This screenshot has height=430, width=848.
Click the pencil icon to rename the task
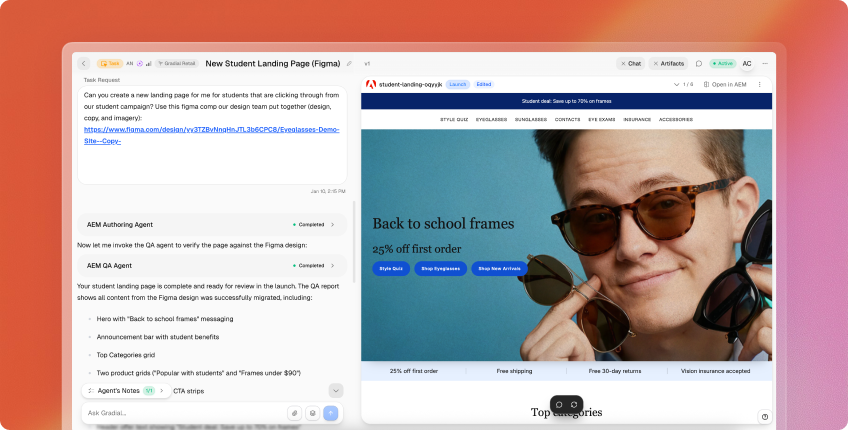(349, 63)
